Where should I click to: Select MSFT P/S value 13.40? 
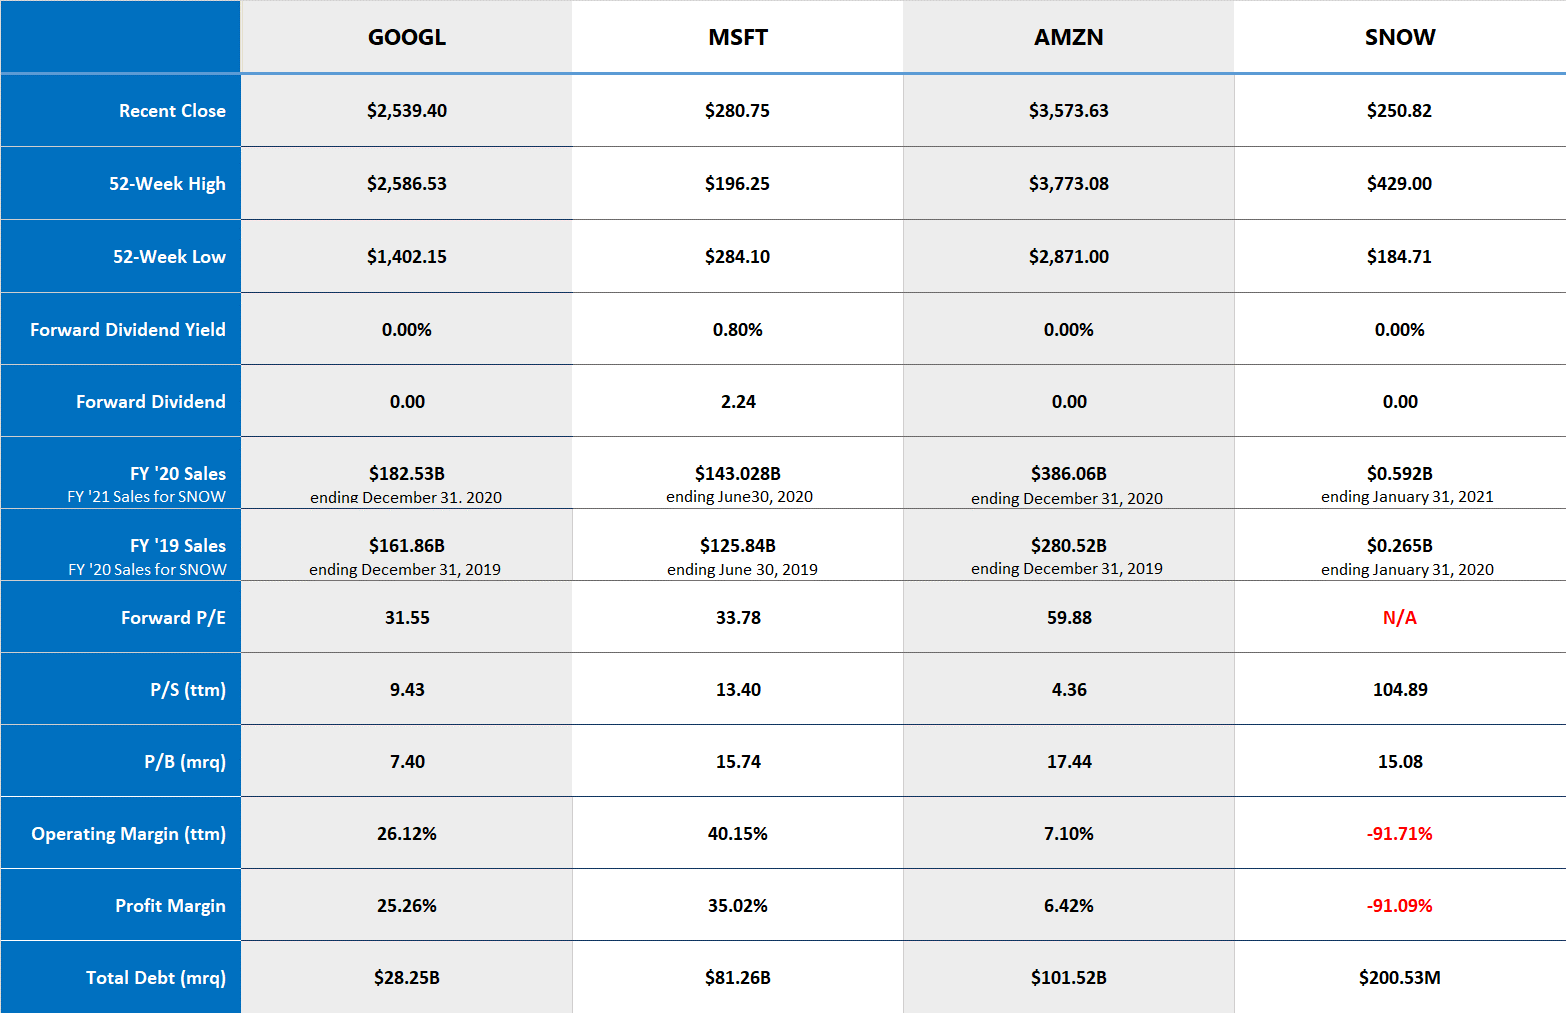tap(738, 690)
